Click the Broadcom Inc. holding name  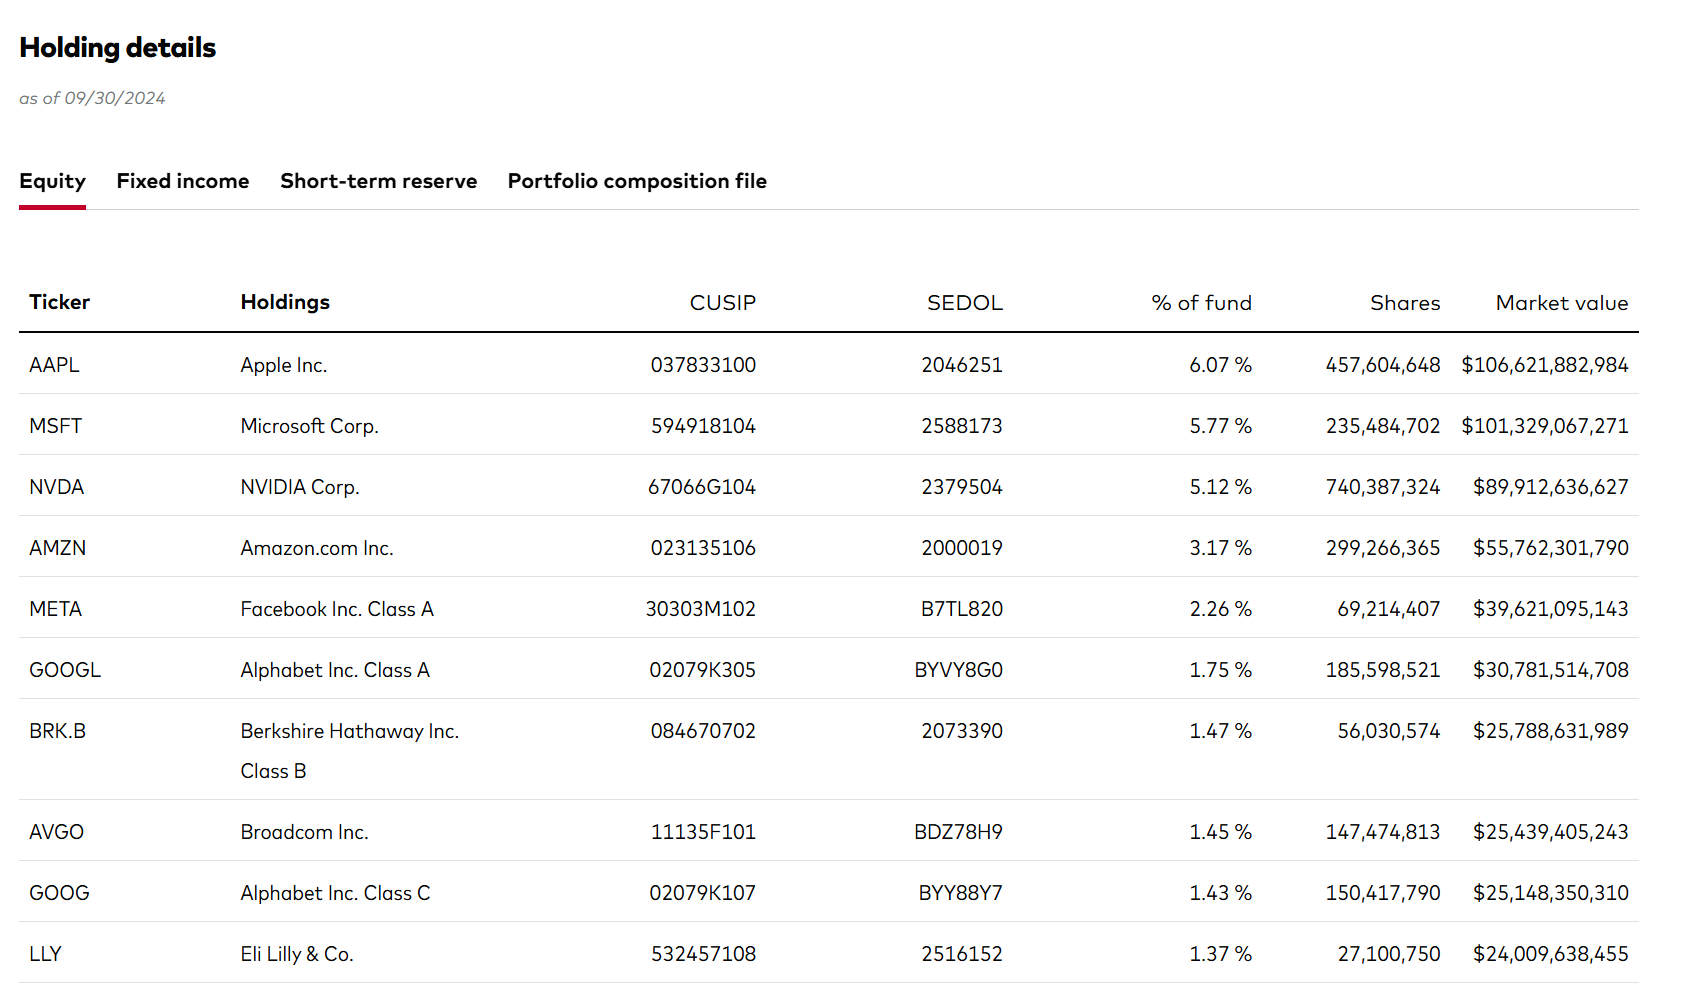tap(304, 832)
